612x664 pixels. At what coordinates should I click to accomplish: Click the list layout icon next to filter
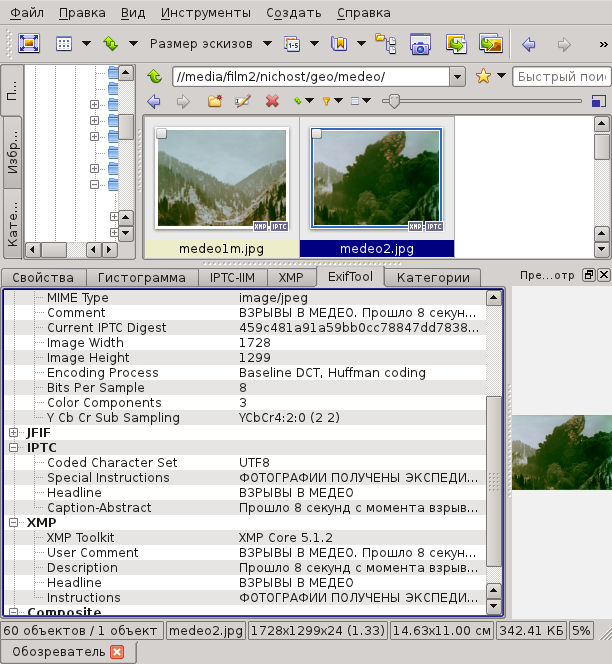(x=355, y=101)
